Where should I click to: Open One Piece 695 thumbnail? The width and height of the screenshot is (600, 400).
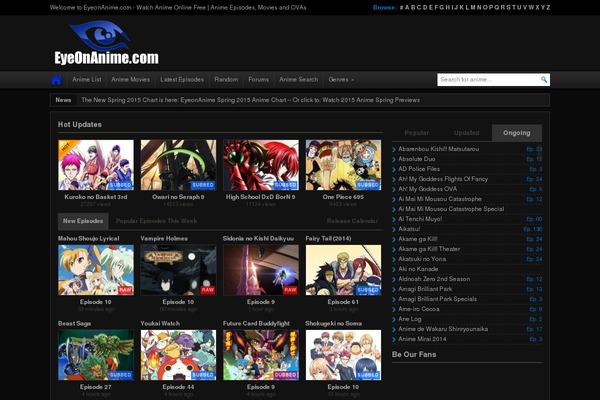click(x=343, y=165)
